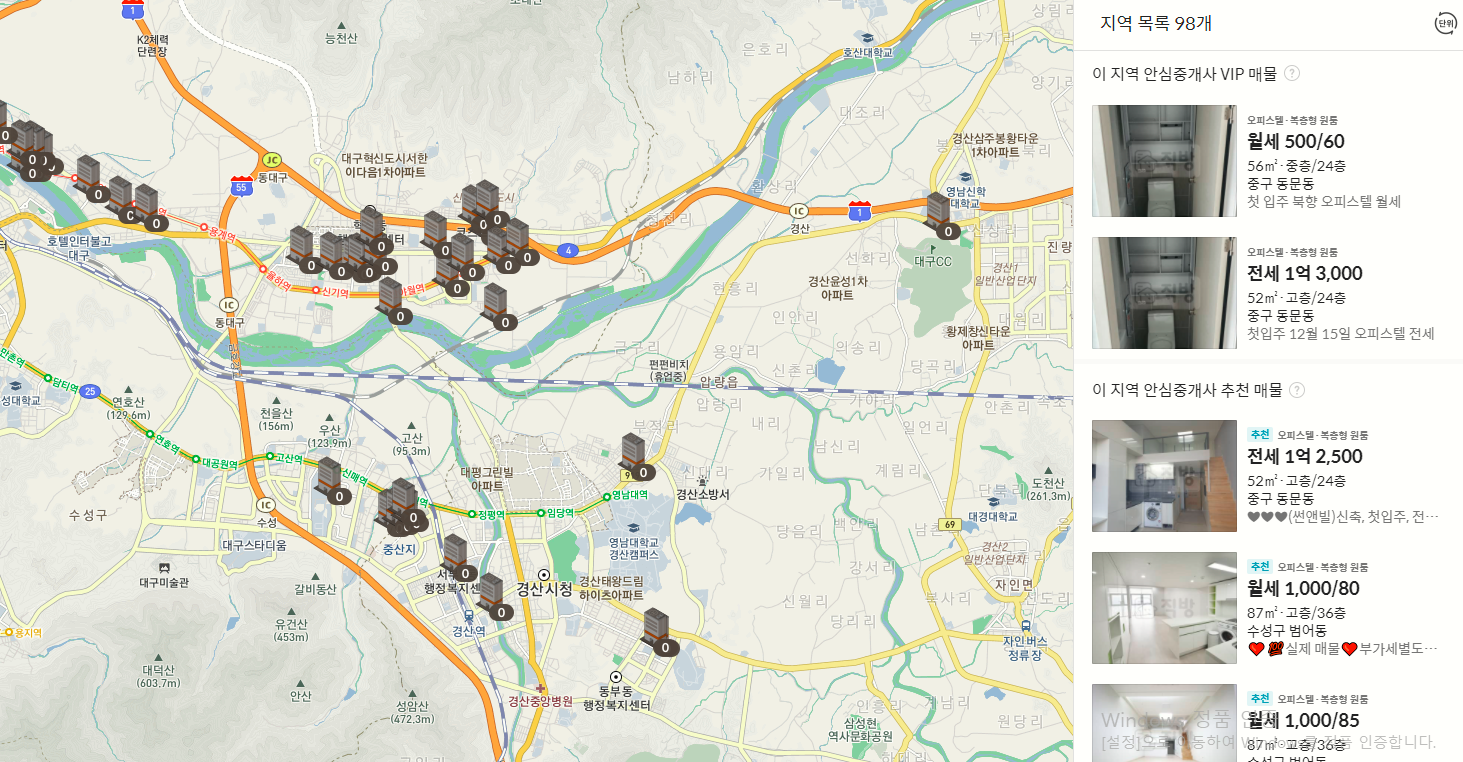The image size is (1463, 762).
Task: Click 경산시청 label on map
Action: pyautogui.click(x=544, y=590)
